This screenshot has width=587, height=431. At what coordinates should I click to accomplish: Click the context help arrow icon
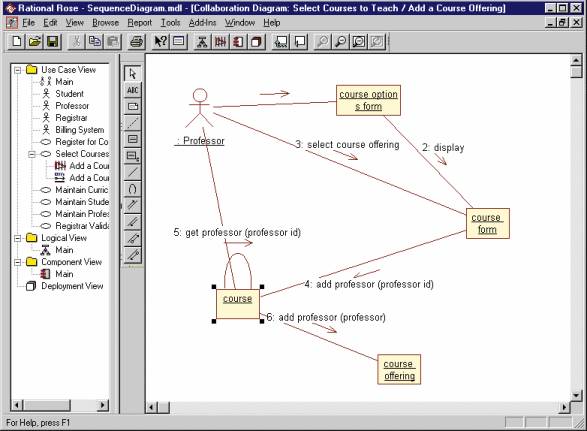pyautogui.click(x=161, y=42)
